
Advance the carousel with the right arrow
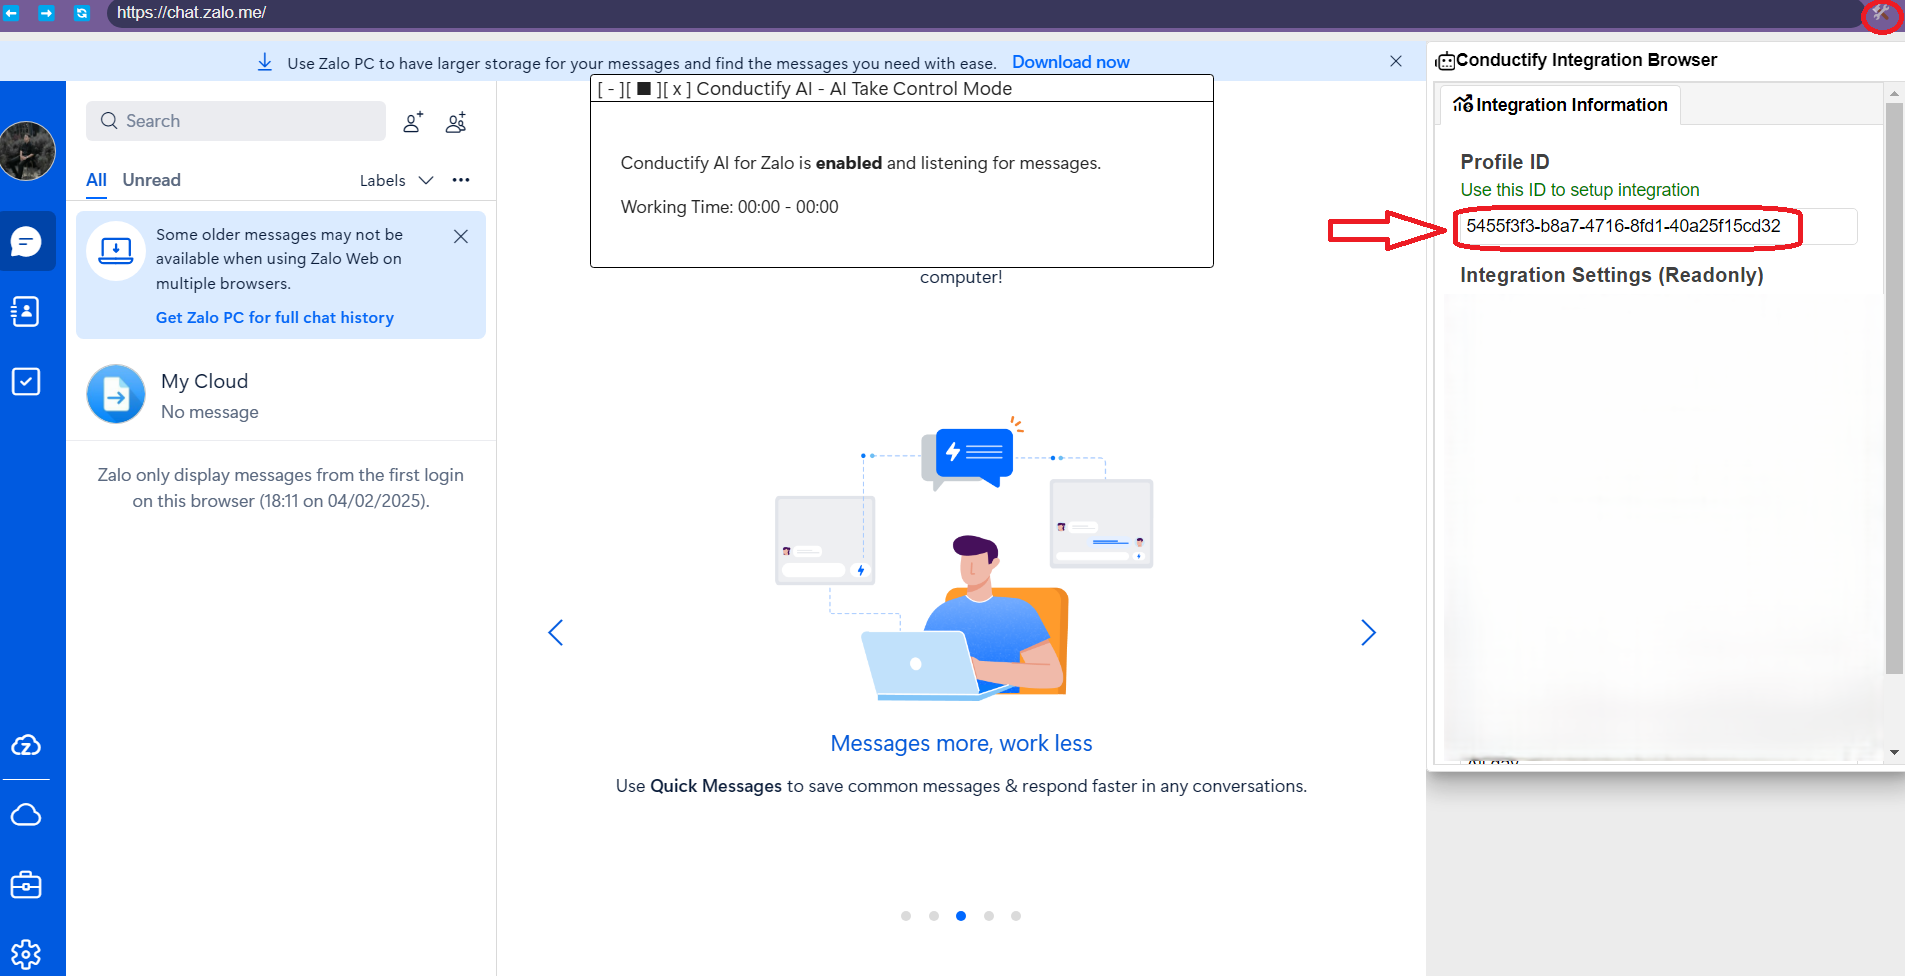pos(1369,632)
